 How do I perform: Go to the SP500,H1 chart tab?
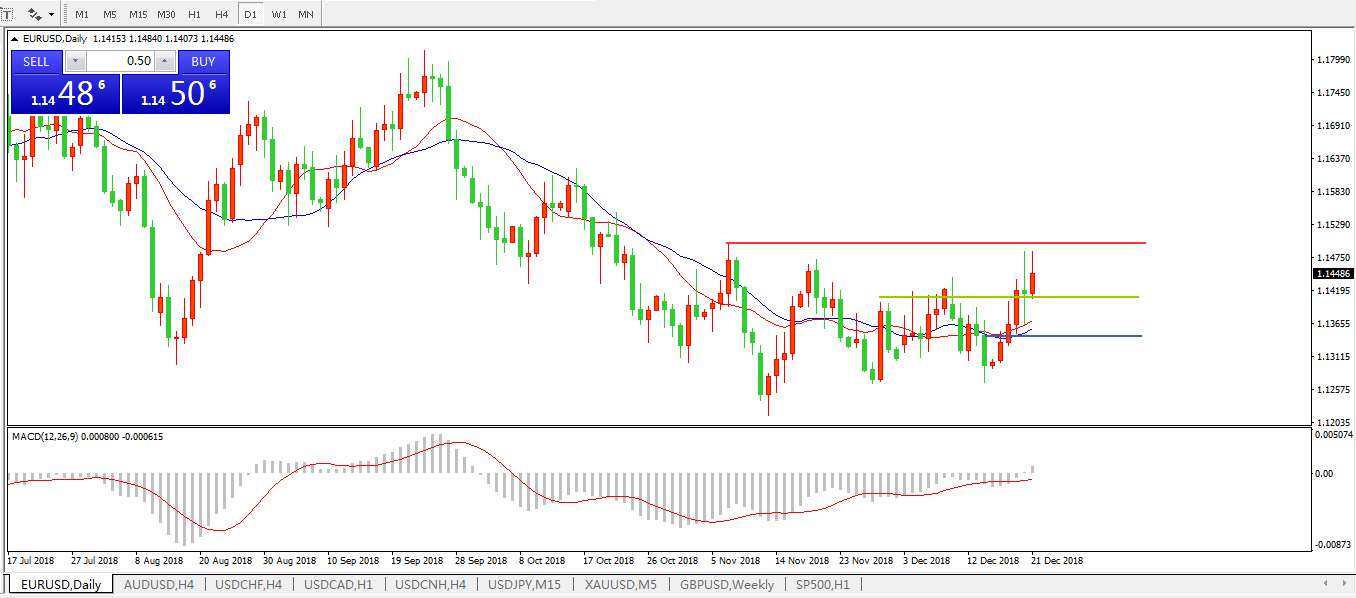tap(822, 584)
